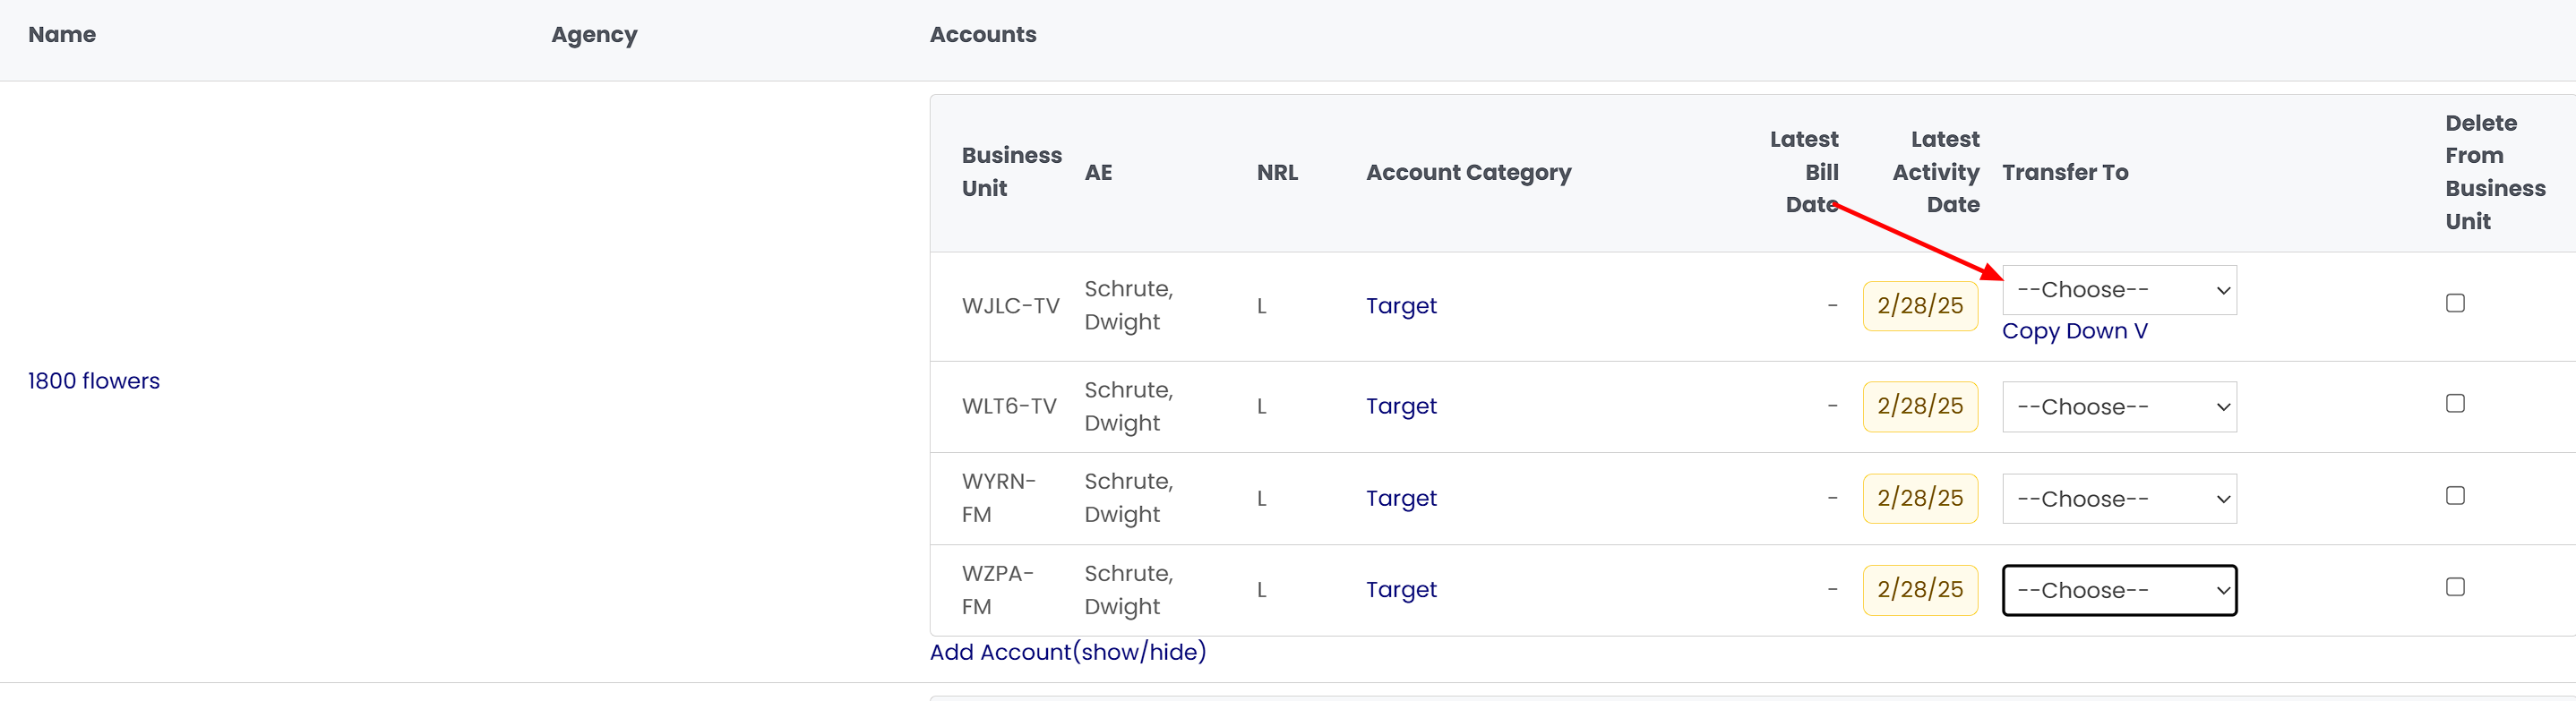Click Schrute, Dwight AE in WJLC-TV row
This screenshot has height=701, width=2576.
tap(1129, 305)
